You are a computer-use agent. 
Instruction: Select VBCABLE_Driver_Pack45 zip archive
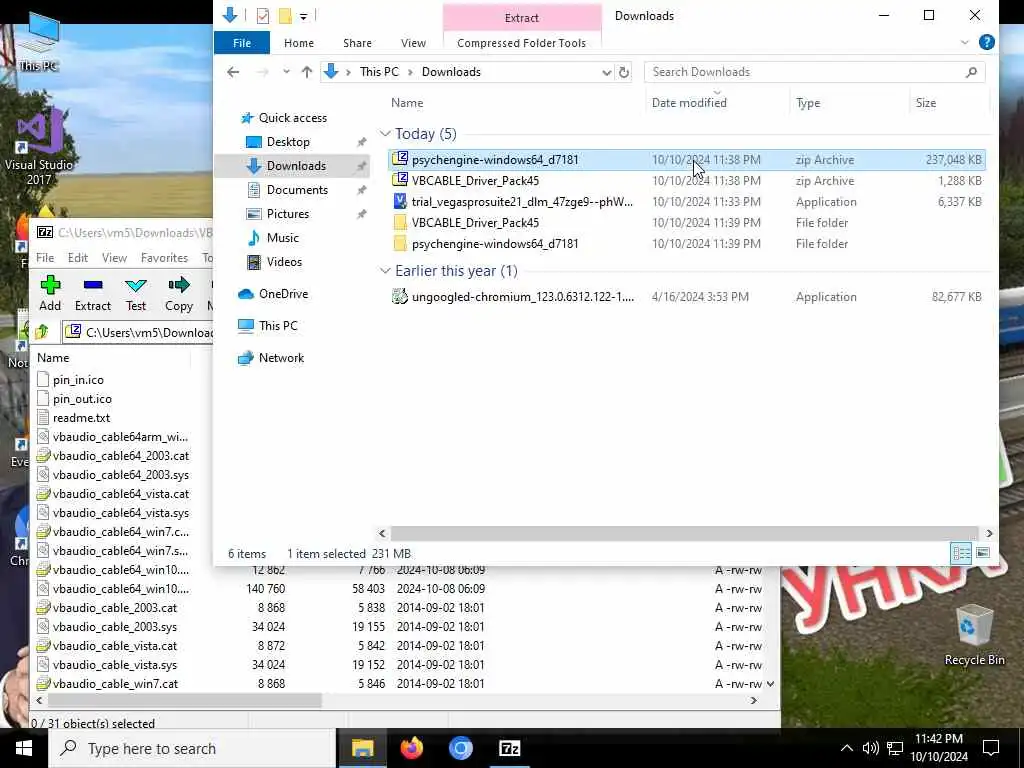[687, 181]
